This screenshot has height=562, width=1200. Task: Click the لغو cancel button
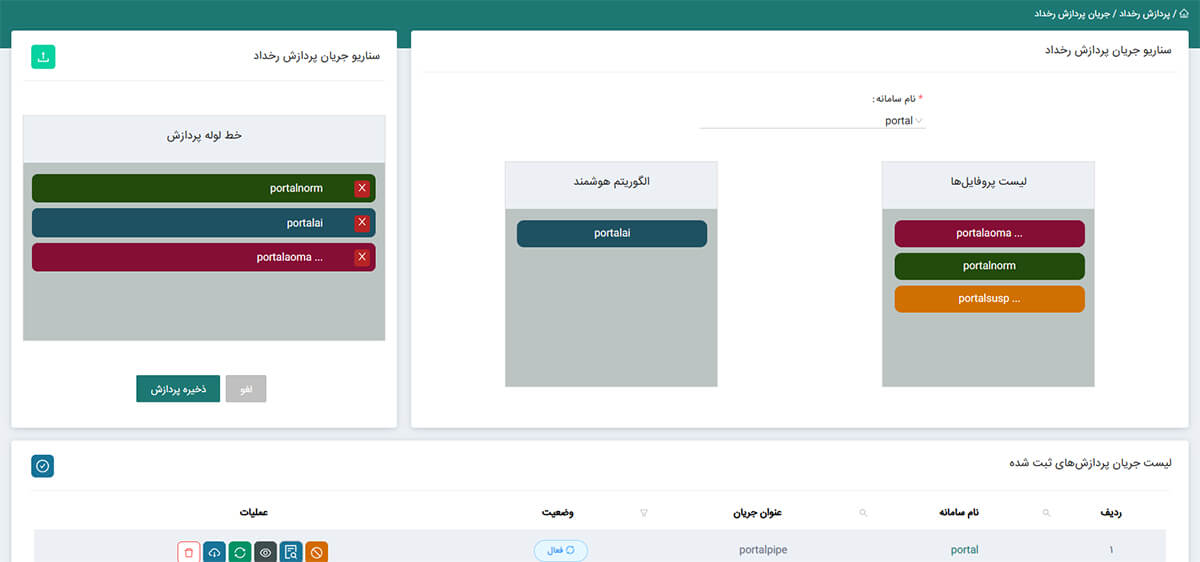click(x=246, y=389)
